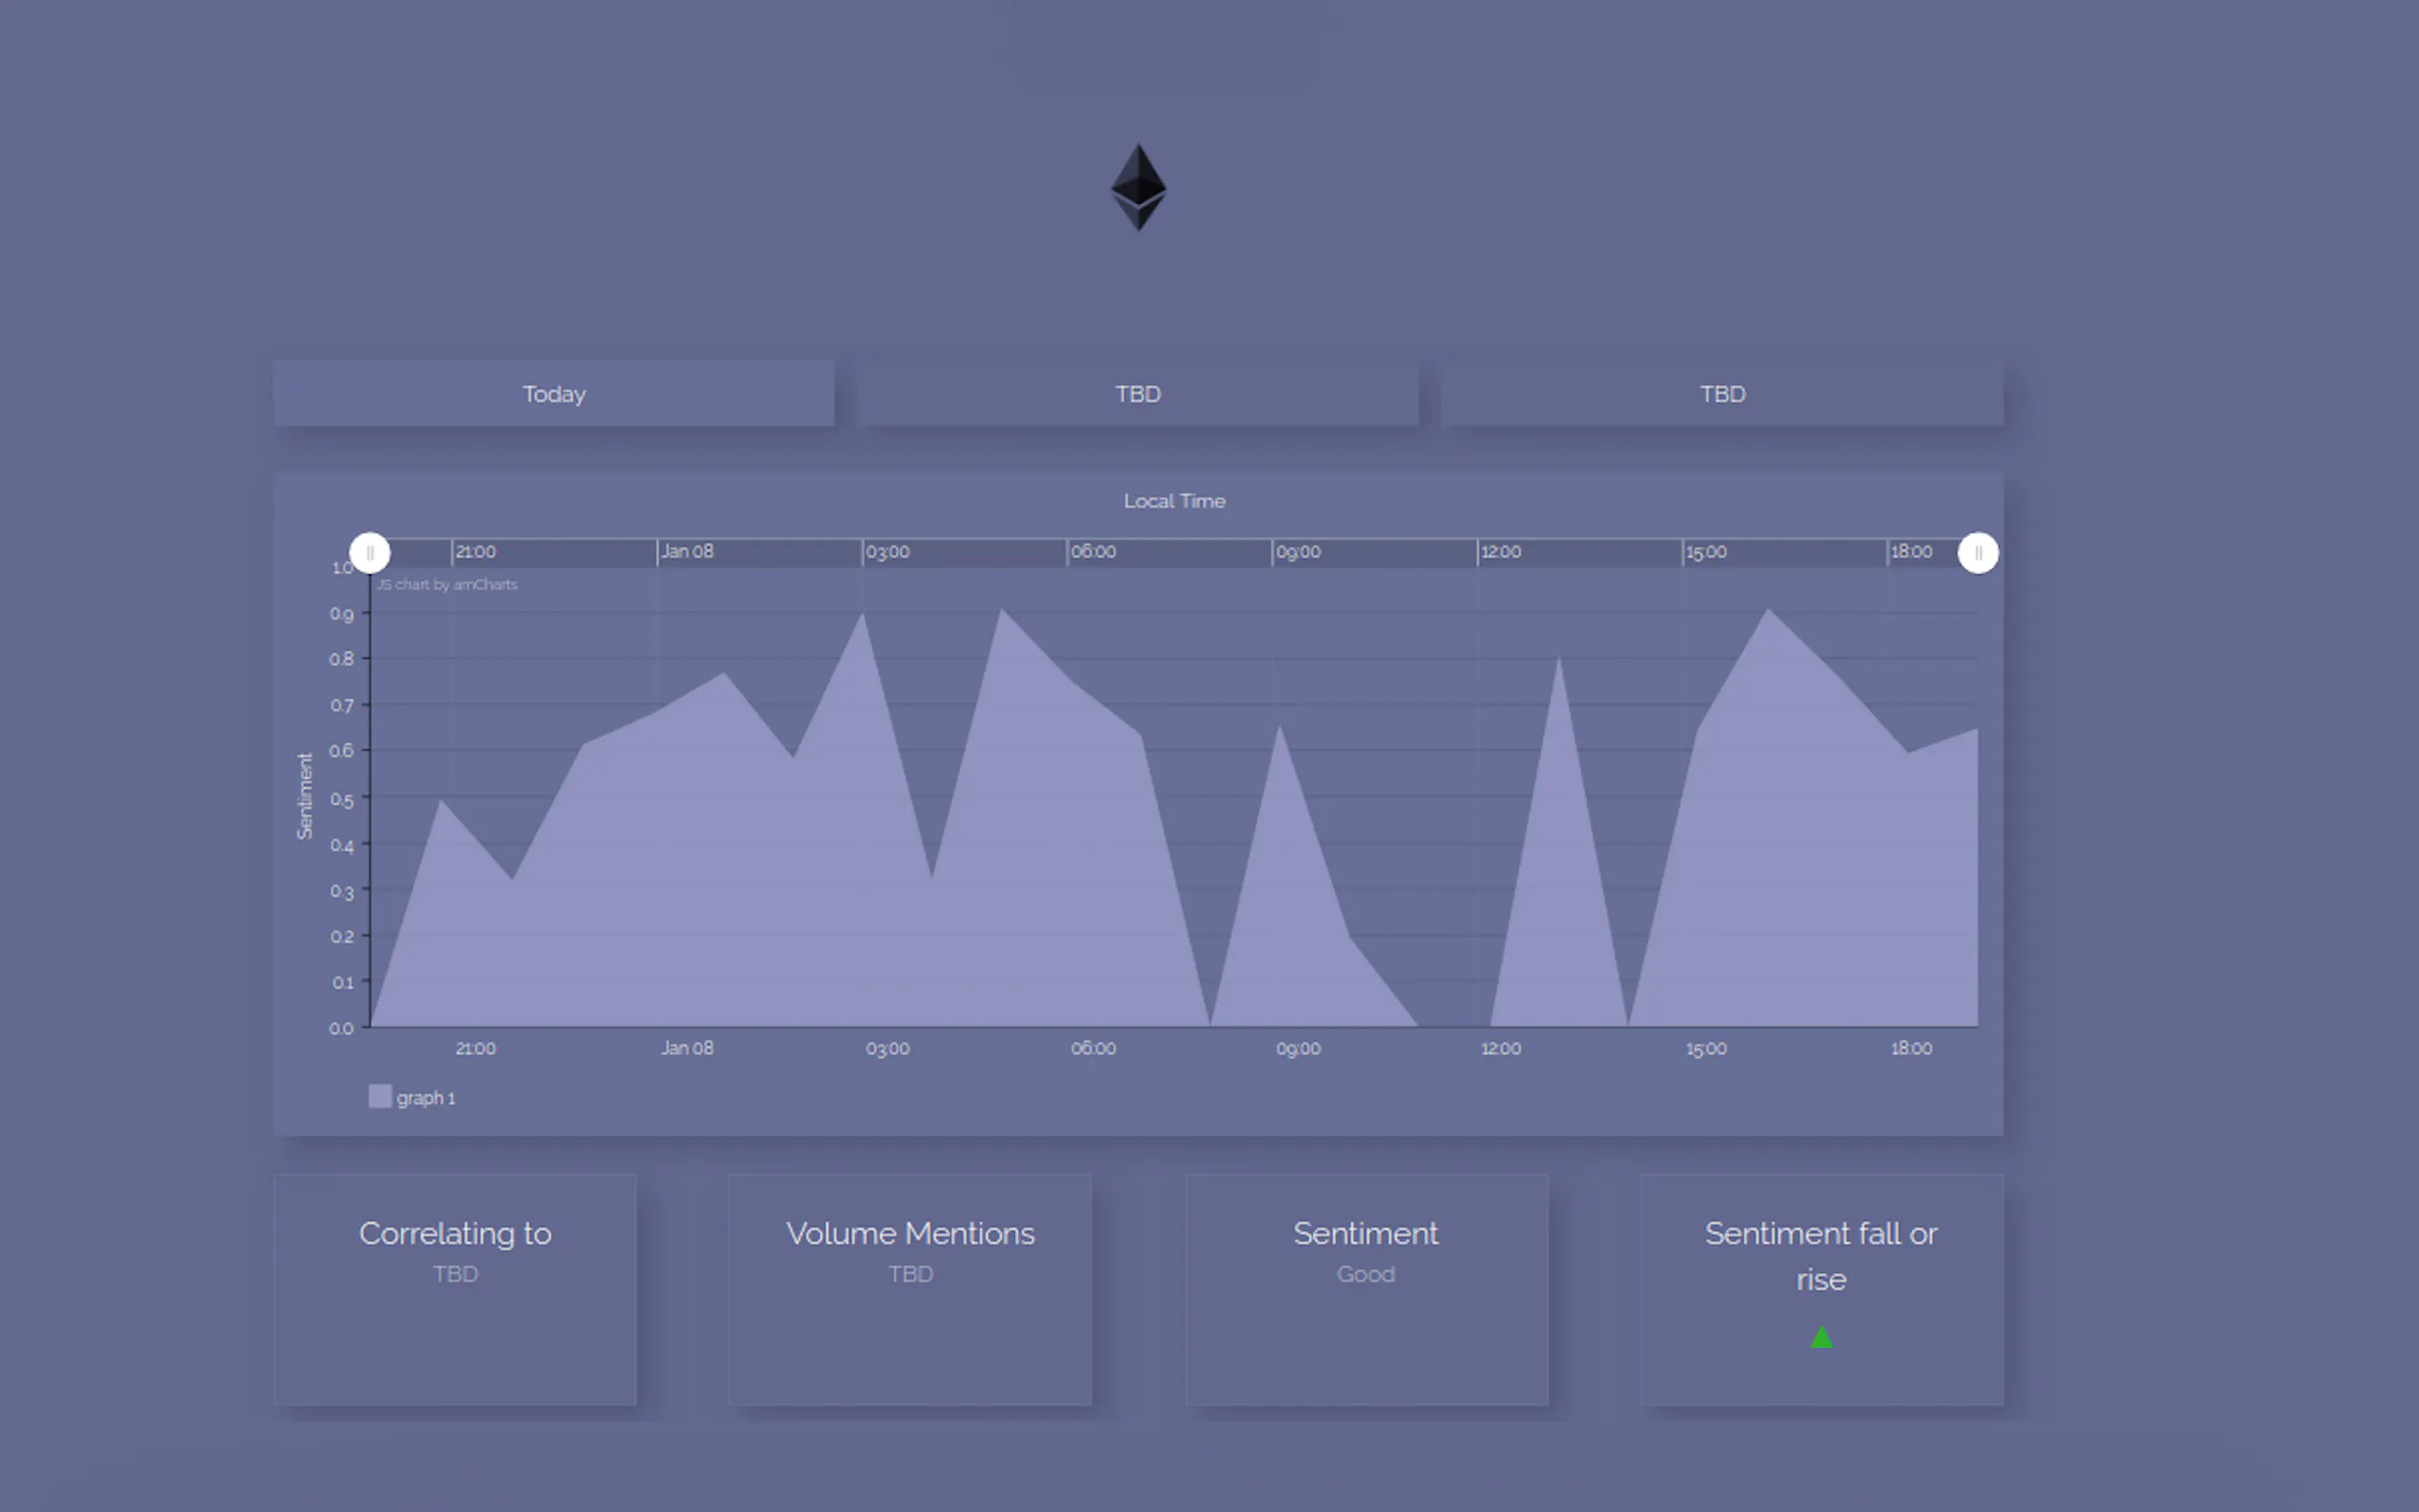The width and height of the screenshot is (2419, 1512).
Task: Click the graph 1 legend label
Action: [426, 1098]
